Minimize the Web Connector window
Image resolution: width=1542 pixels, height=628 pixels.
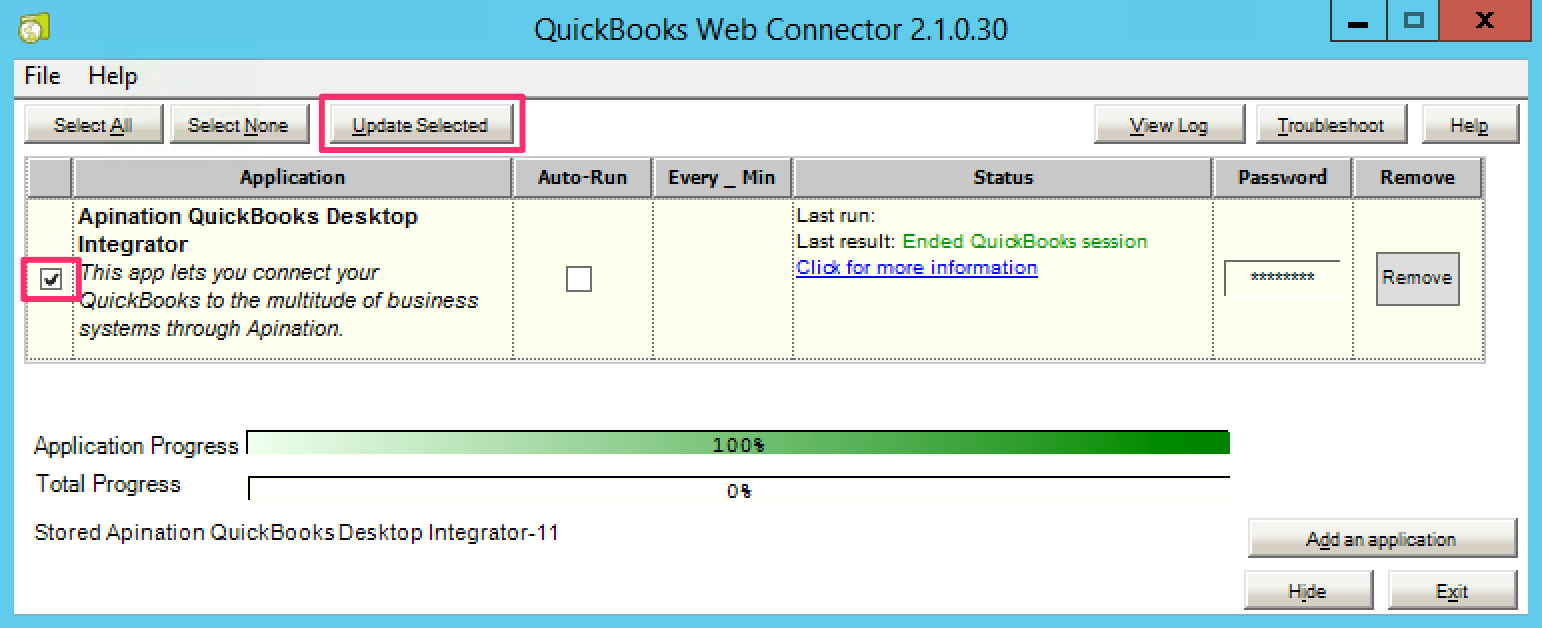click(1358, 20)
